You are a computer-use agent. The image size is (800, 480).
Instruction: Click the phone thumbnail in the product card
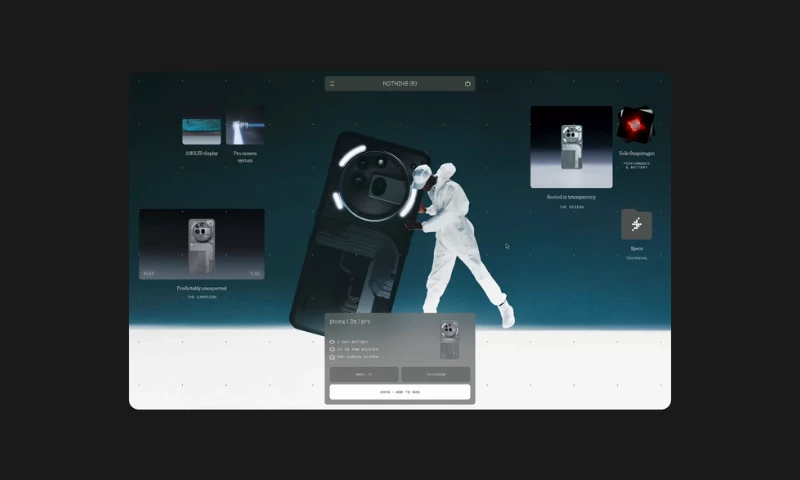pos(450,339)
